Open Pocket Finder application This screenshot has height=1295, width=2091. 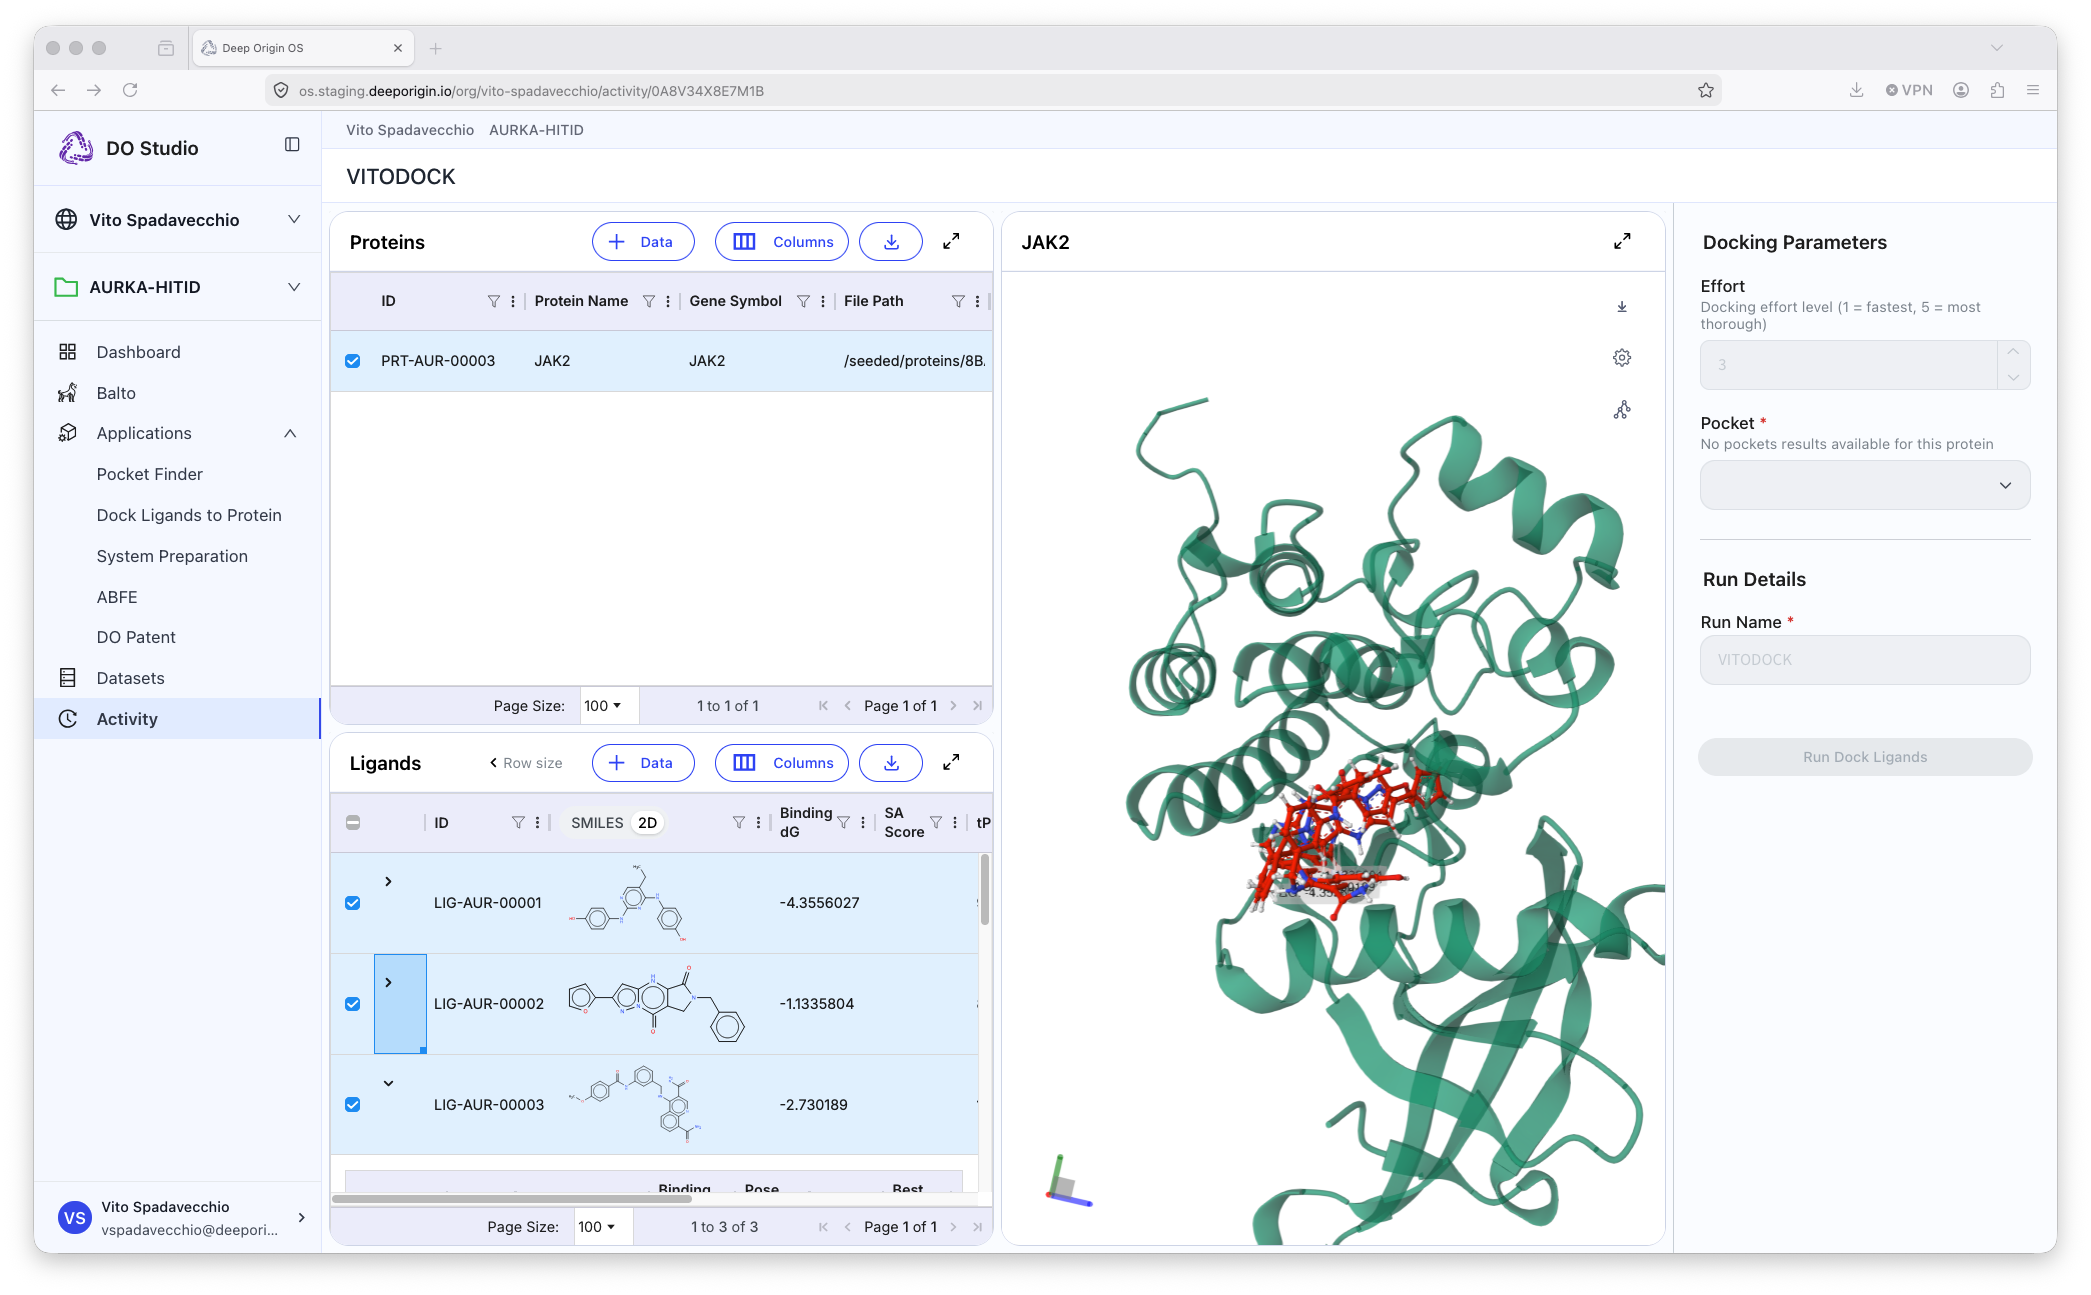tap(150, 474)
